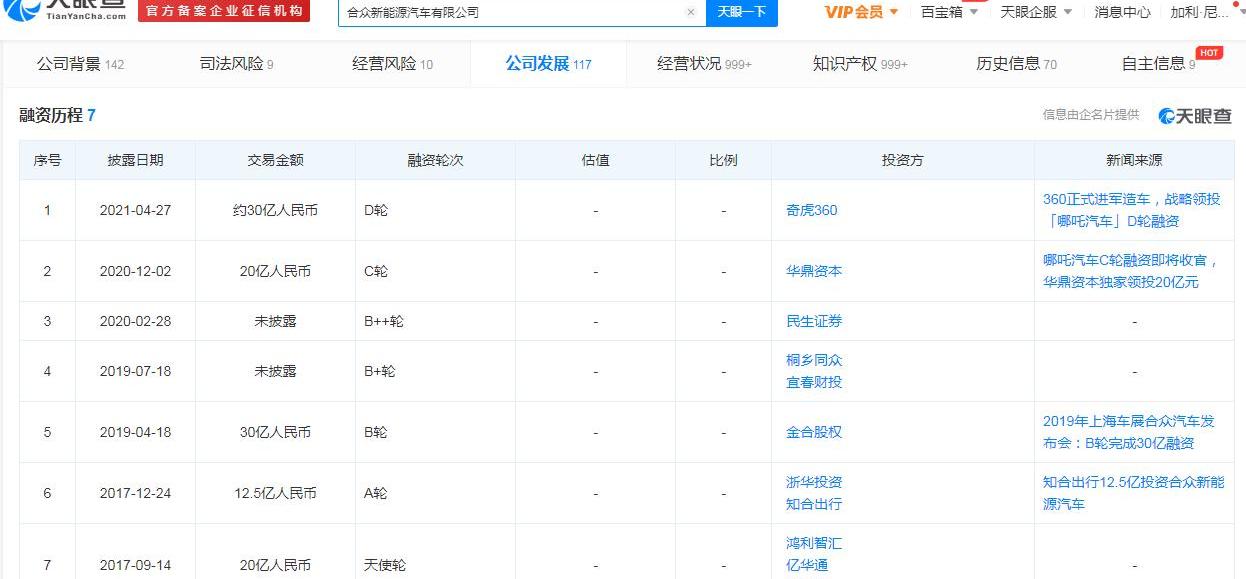Open investor link 民生证券

point(814,321)
